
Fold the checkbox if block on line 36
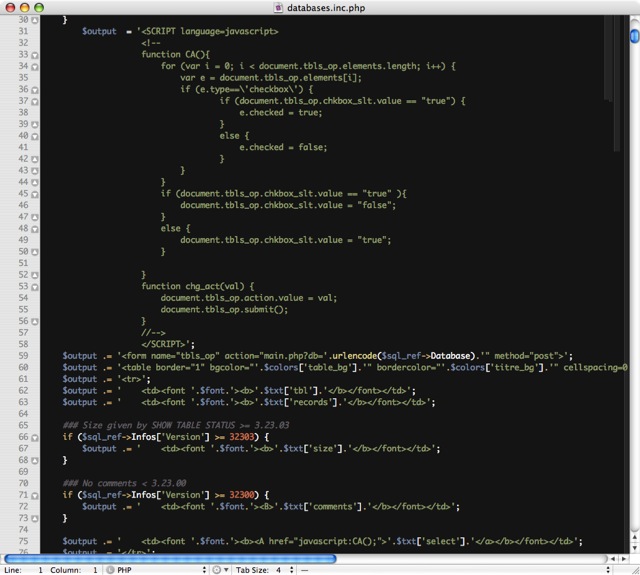[x=35, y=90]
